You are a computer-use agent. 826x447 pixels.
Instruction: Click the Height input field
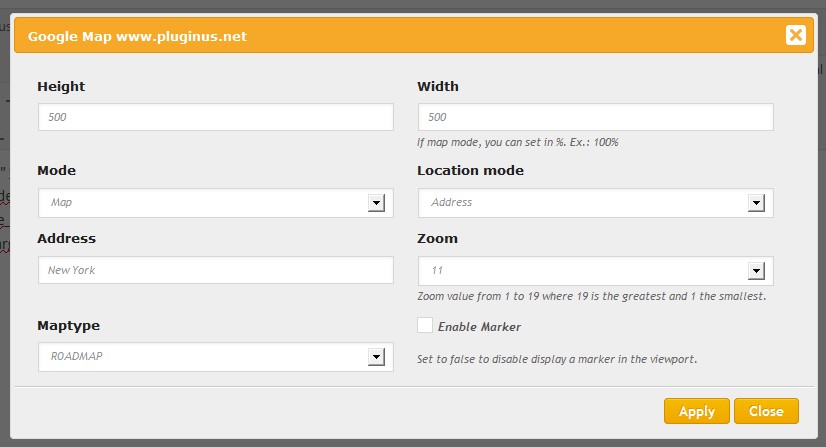pos(215,117)
